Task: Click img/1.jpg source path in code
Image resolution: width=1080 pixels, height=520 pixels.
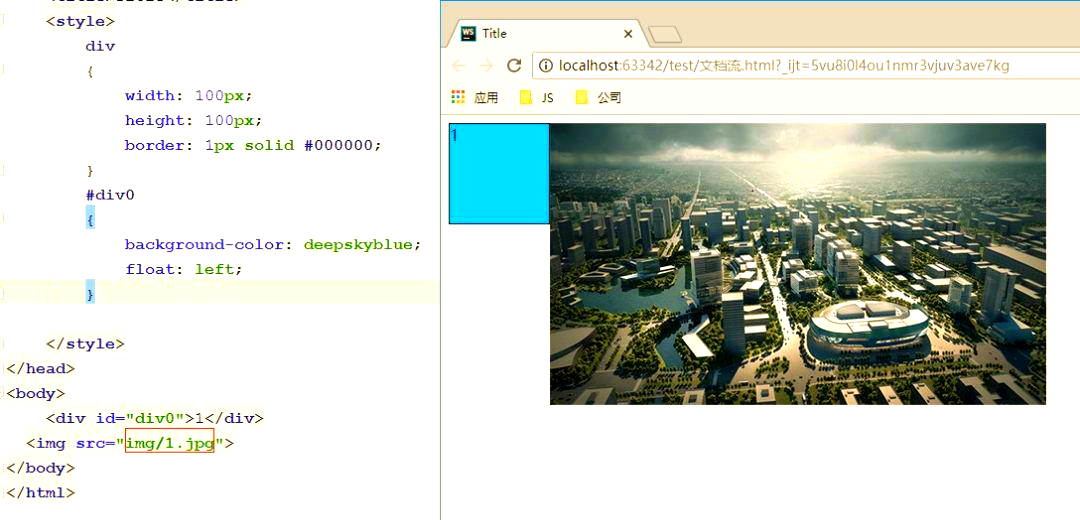Action: 170,443
